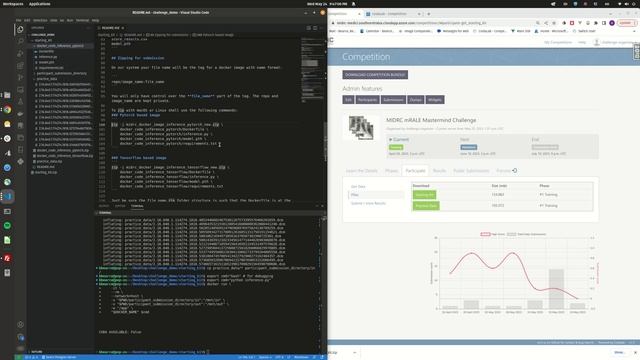Screen dimensions: 640x360
Task: Expand the Current phase disclosure triangle
Action: click(391, 140)
